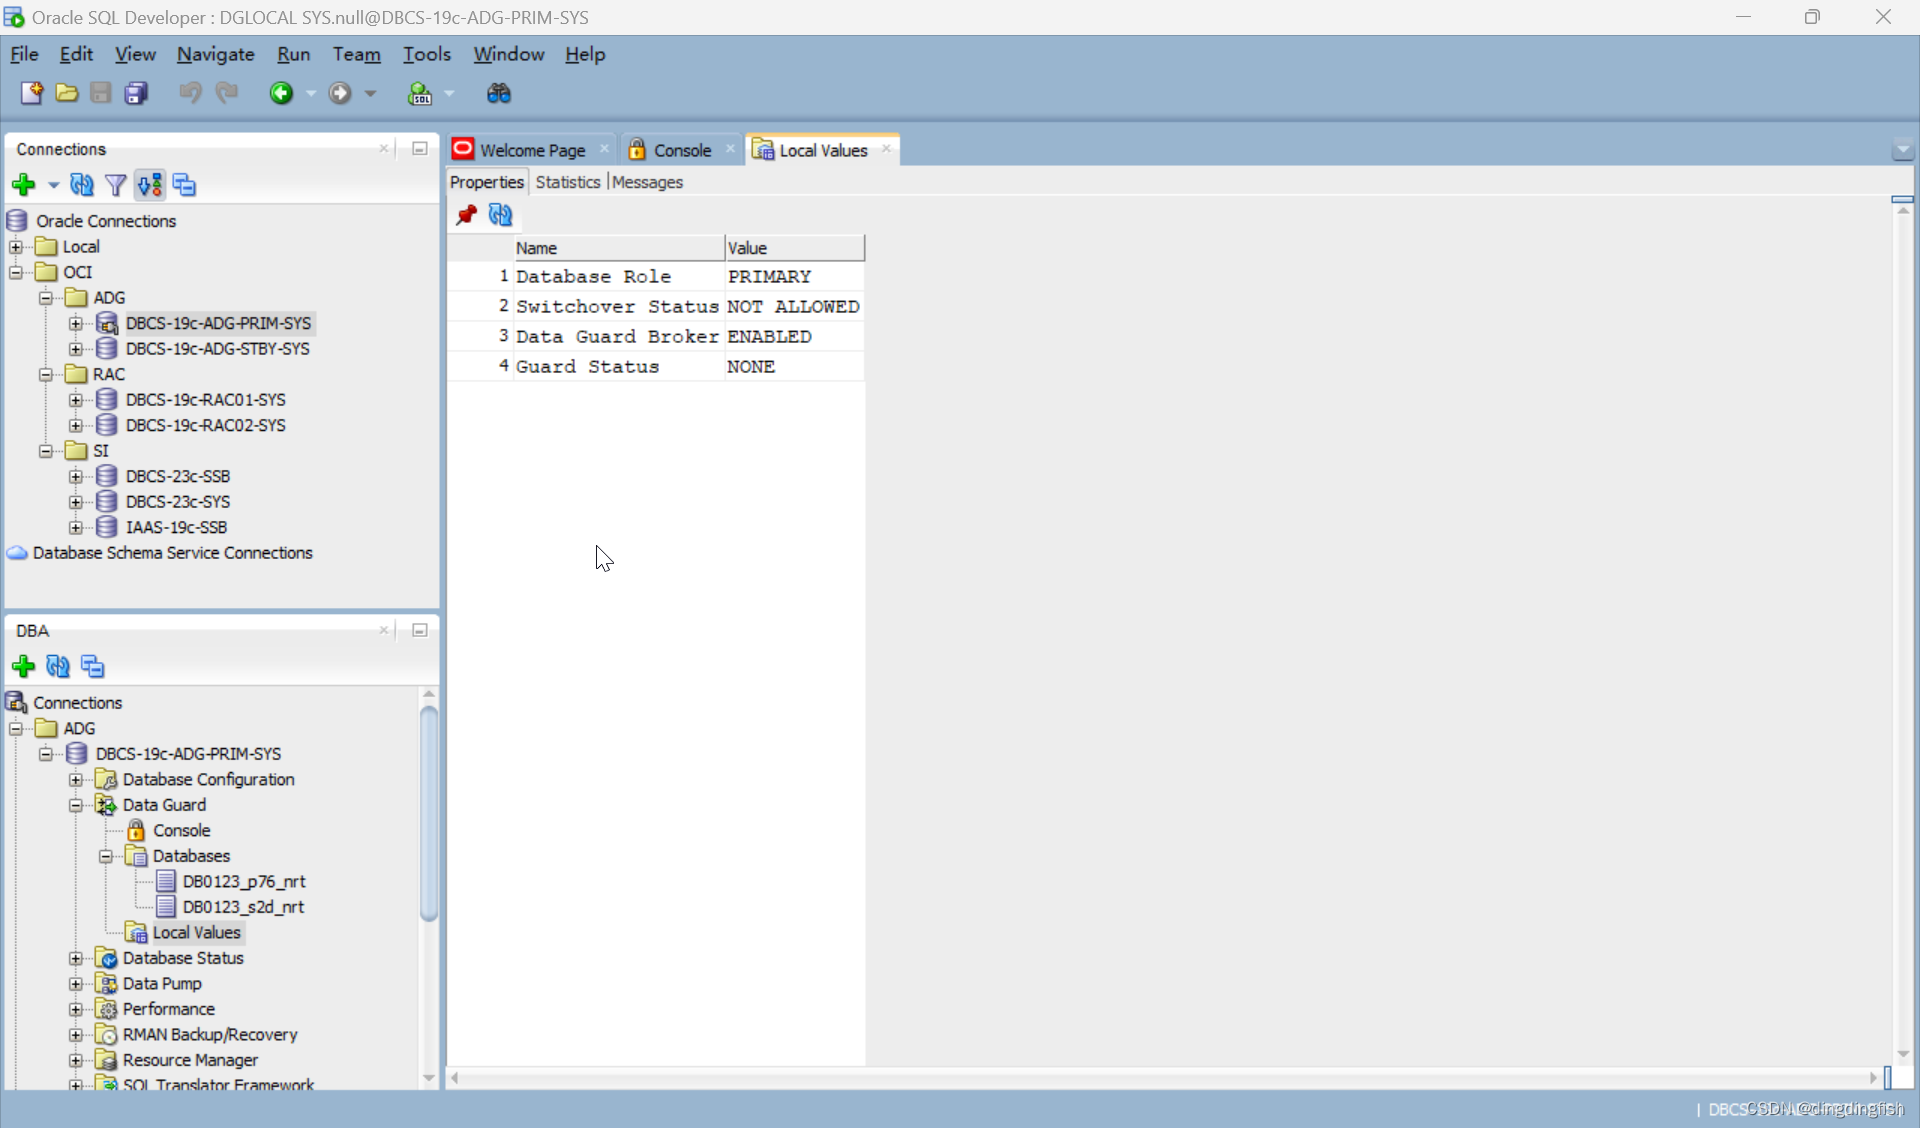The width and height of the screenshot is (1920, 1128).
Task: Click the green plus New Connection icon
Action: 23,185
